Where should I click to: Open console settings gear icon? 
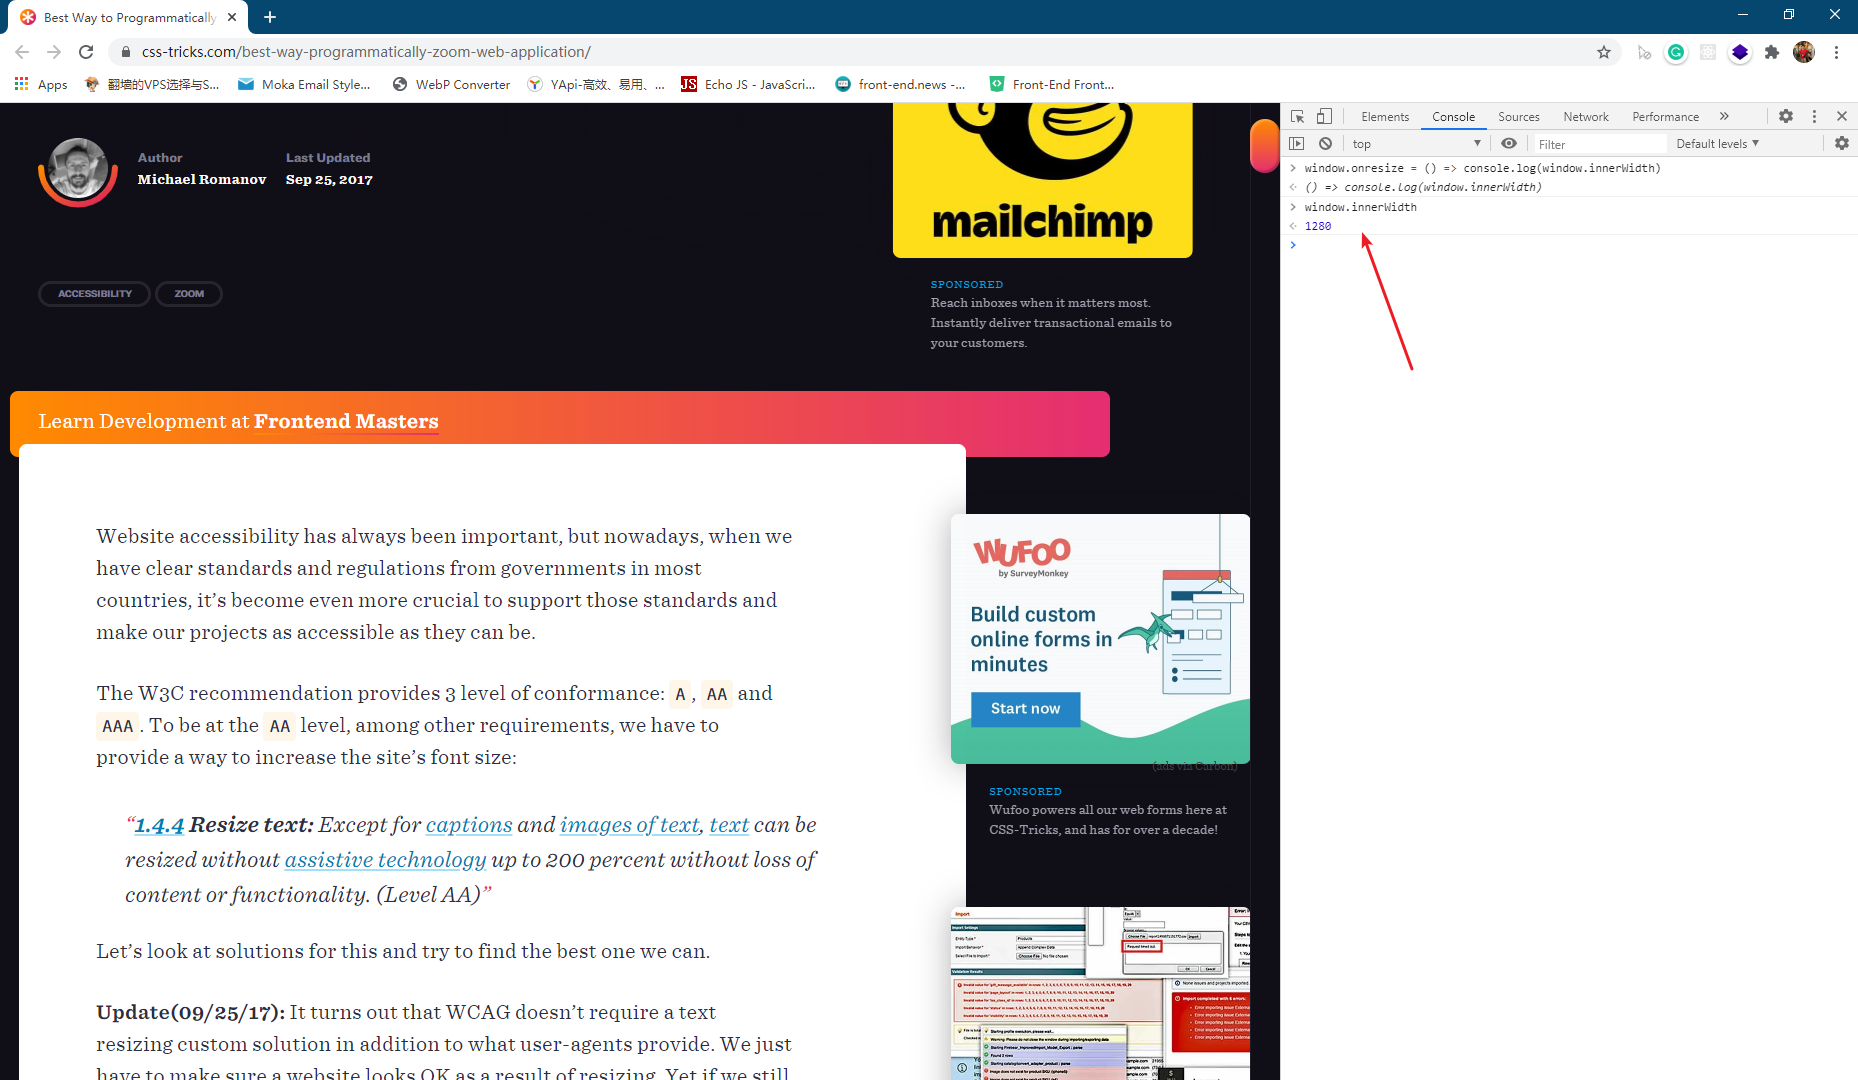coord(1842,143)
